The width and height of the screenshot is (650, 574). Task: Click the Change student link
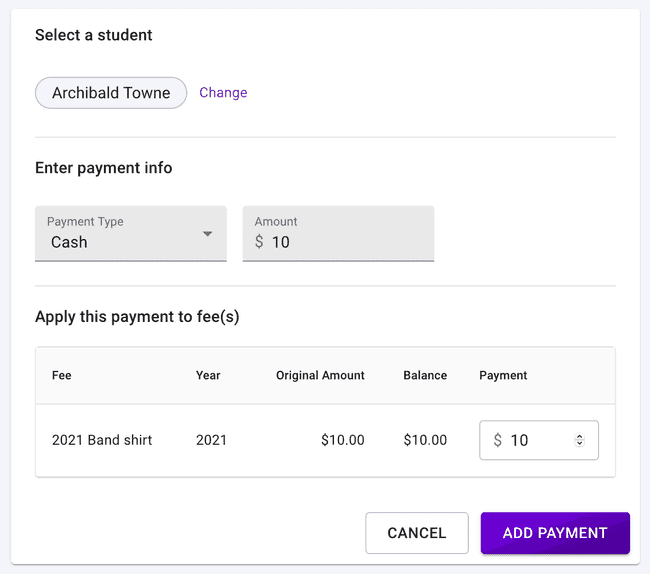tap(223, 93)
